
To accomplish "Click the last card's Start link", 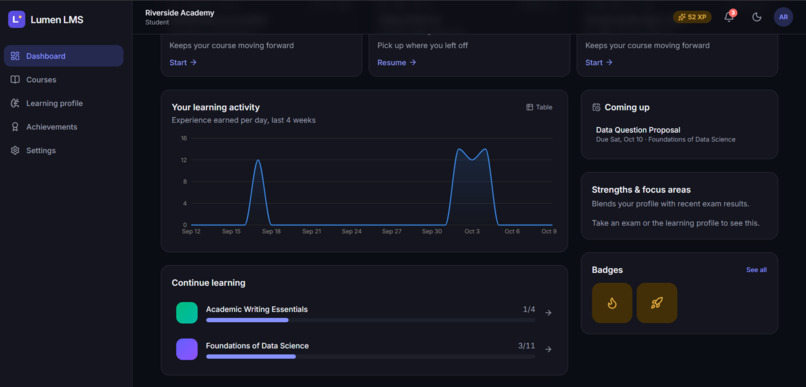I will click(599, 62).
